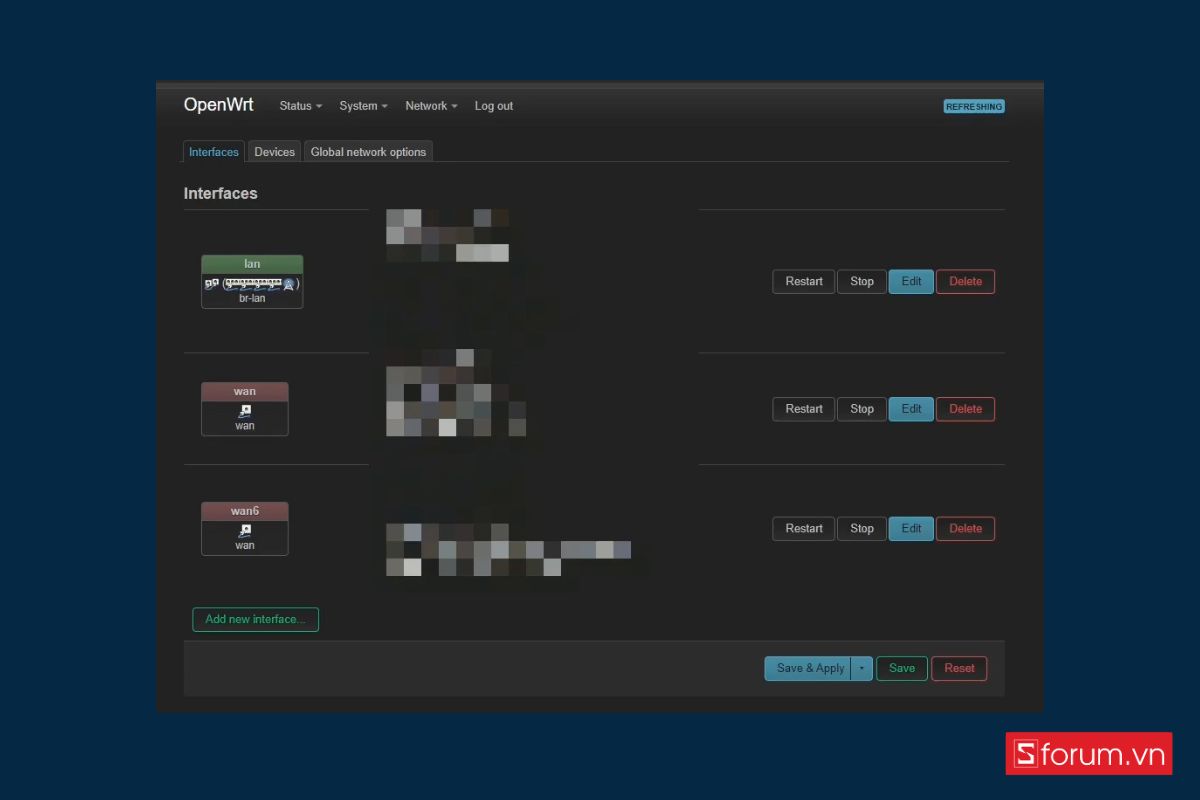
Task: Restart the wan6 interface
Action: click(x=804, y=529)
